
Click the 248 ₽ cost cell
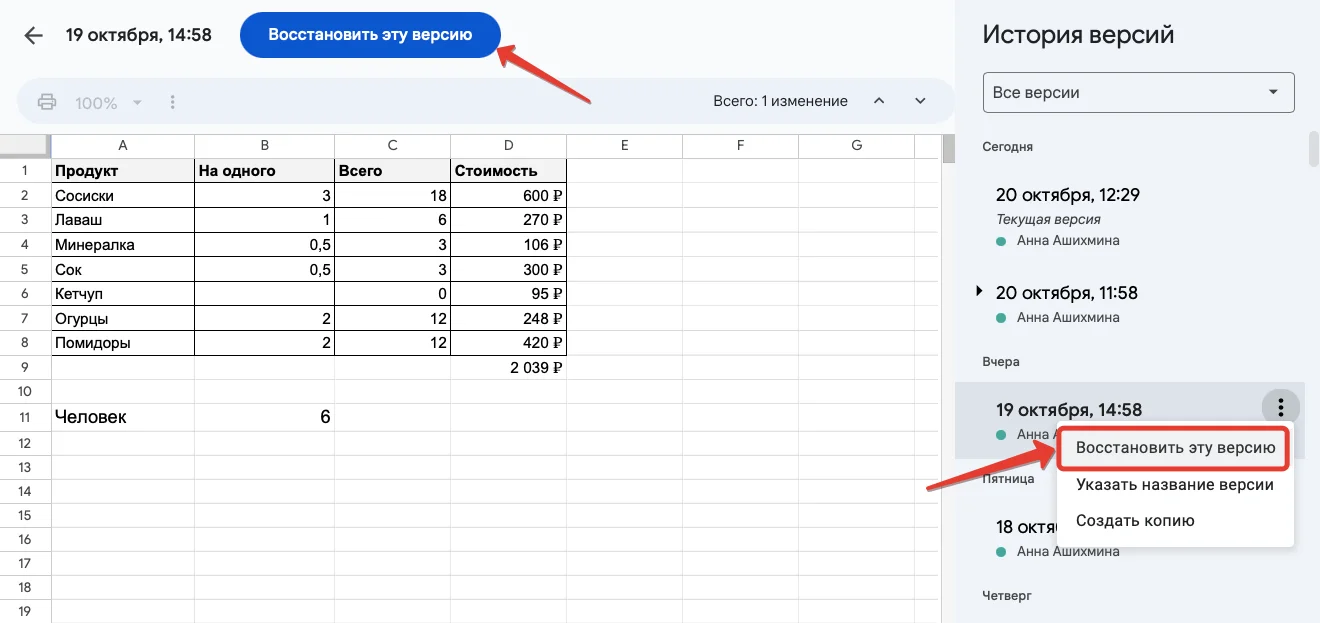508,318
